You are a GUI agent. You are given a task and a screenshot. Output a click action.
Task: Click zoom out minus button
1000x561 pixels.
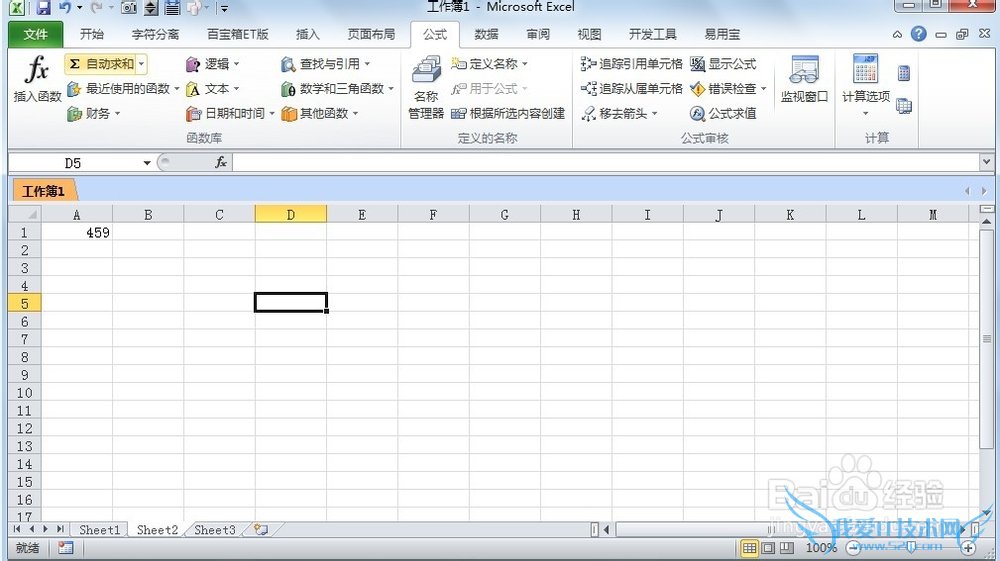[853, 548]
